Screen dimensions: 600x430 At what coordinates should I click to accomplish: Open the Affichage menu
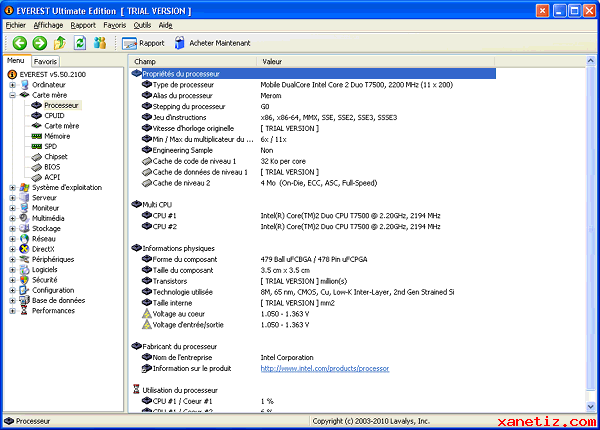coord(48,25)
